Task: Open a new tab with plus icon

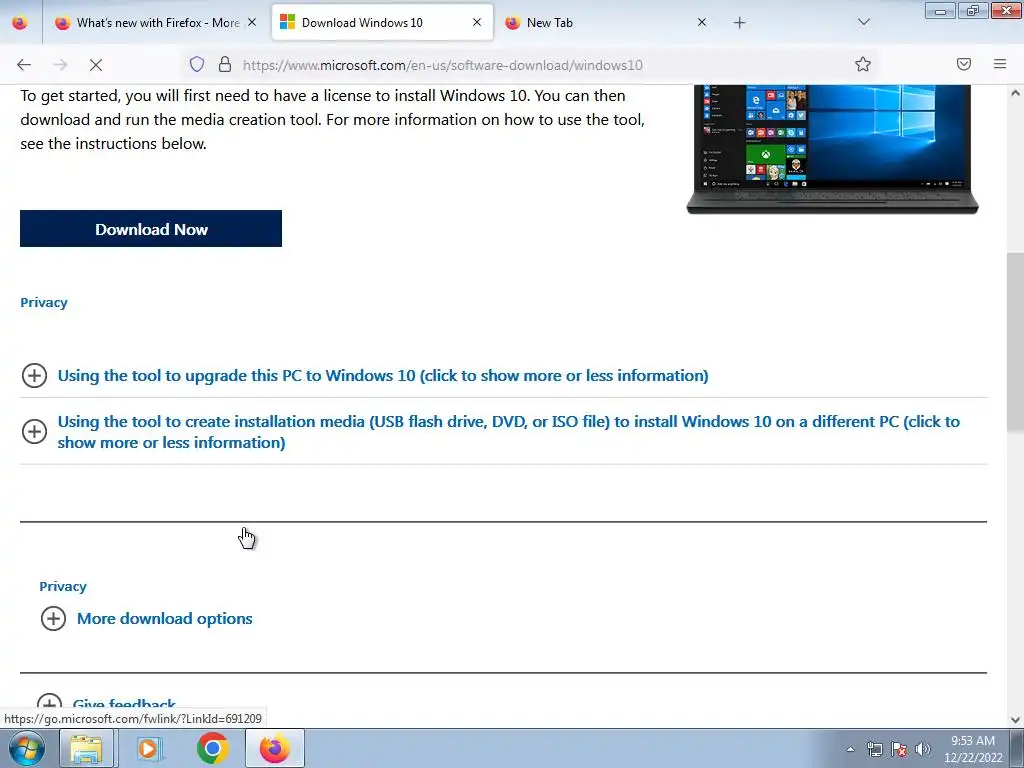Action: [x=739, y=23]
